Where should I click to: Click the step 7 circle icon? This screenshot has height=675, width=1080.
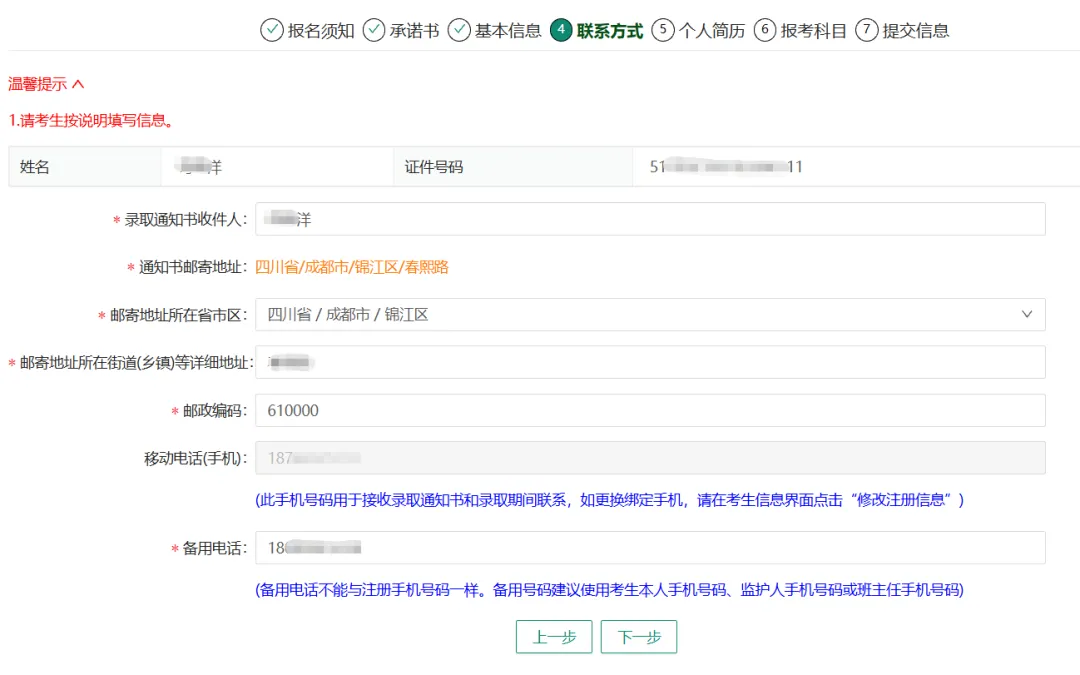coord(866,30)
